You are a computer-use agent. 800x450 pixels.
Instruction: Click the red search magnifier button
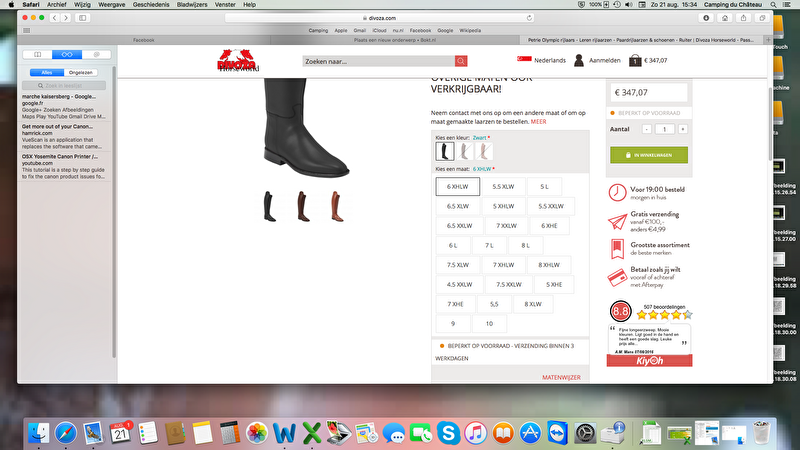(461, 61)
